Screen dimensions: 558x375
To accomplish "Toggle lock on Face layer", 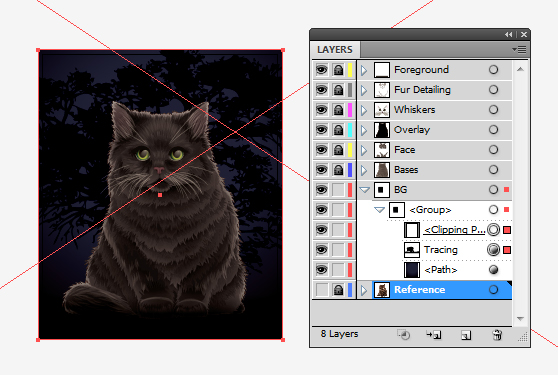I will pos(338,150).
